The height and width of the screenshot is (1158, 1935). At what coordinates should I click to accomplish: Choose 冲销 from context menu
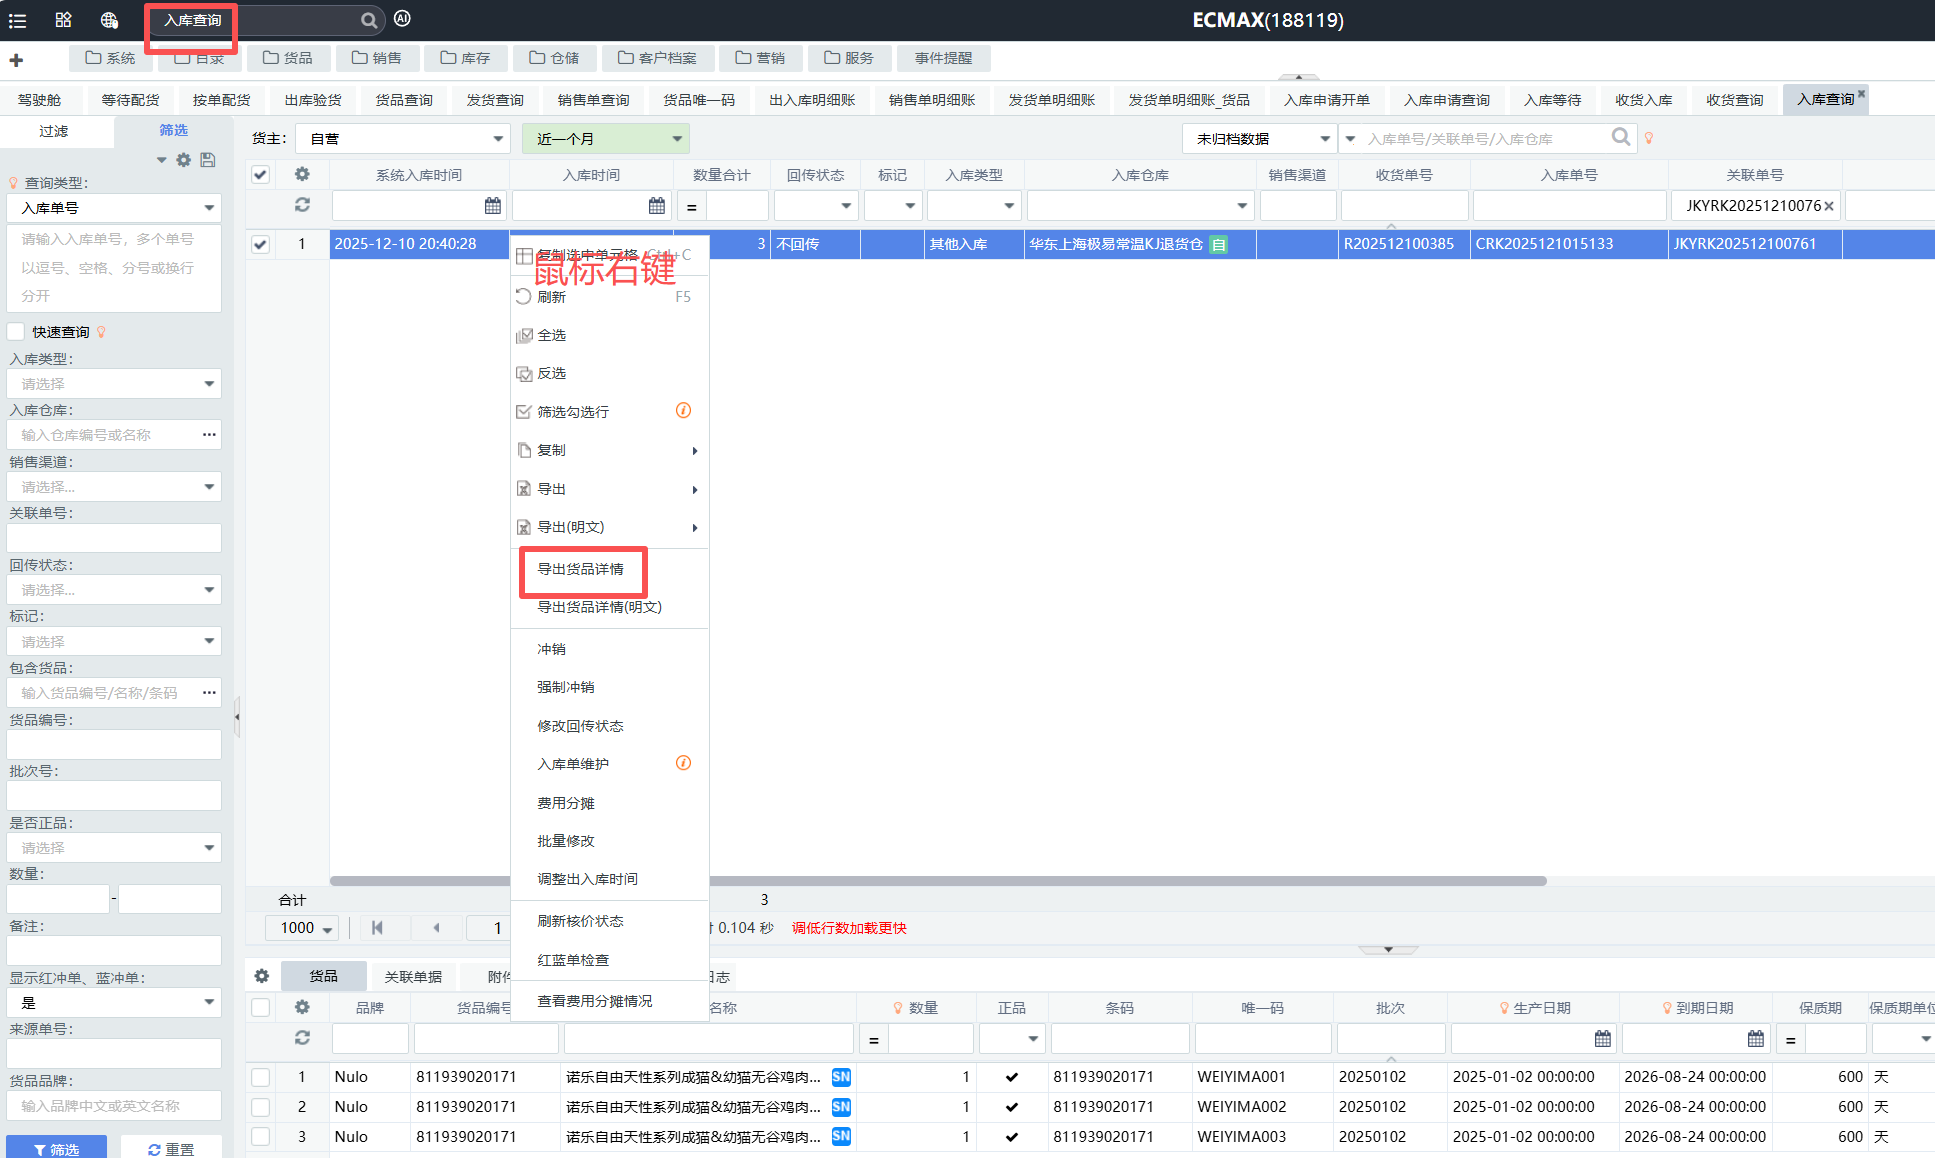(551, 649)
